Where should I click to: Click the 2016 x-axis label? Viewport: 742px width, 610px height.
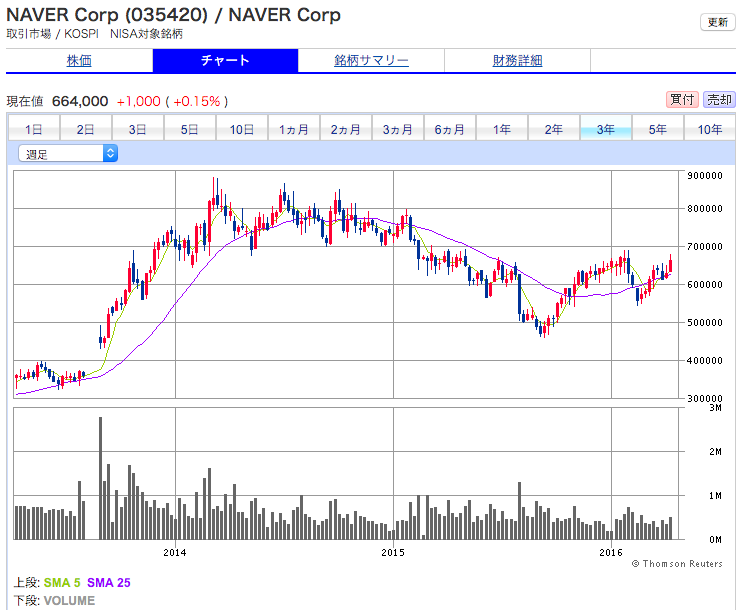pos(611,552)
